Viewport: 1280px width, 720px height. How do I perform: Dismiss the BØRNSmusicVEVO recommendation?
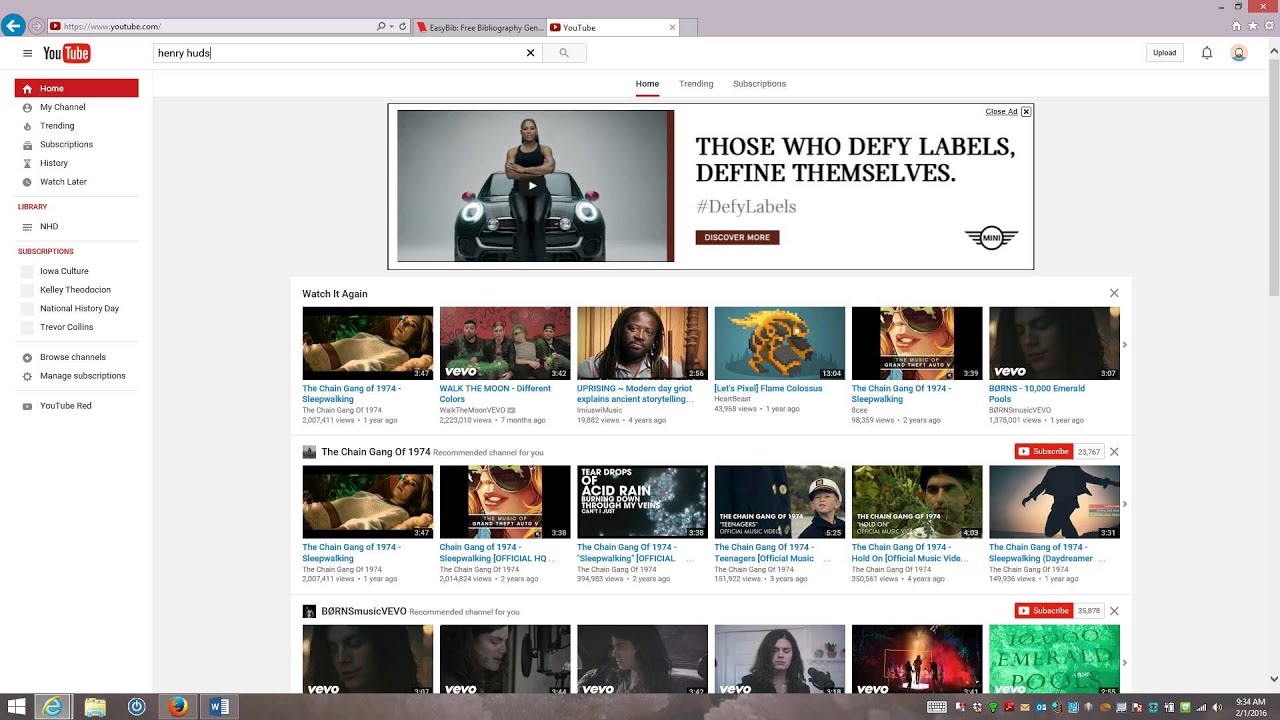(x=1114, y=611)
